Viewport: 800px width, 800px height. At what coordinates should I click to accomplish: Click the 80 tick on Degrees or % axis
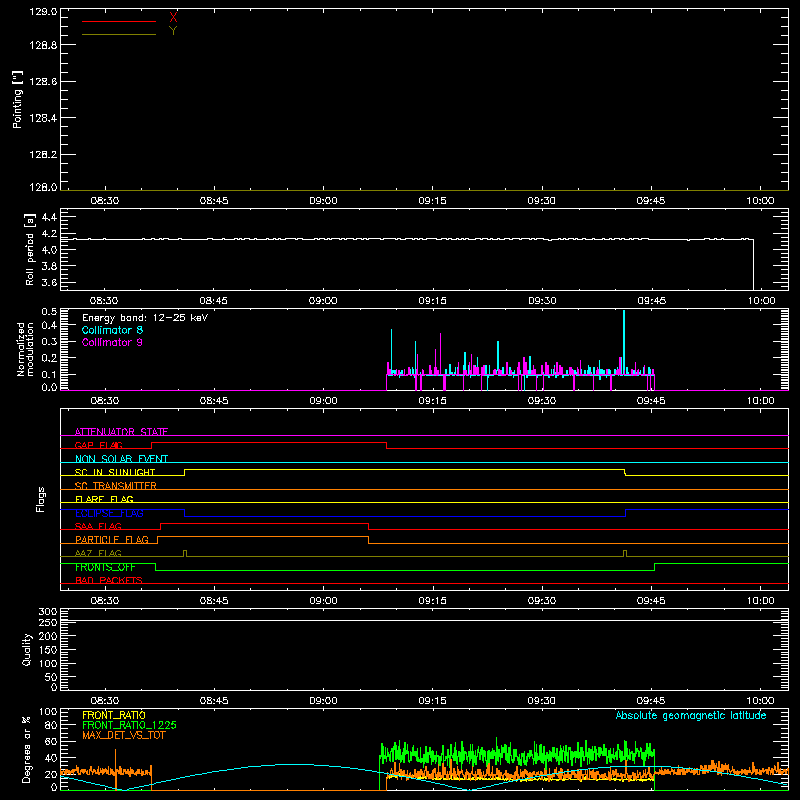click(x=51, y=725)
